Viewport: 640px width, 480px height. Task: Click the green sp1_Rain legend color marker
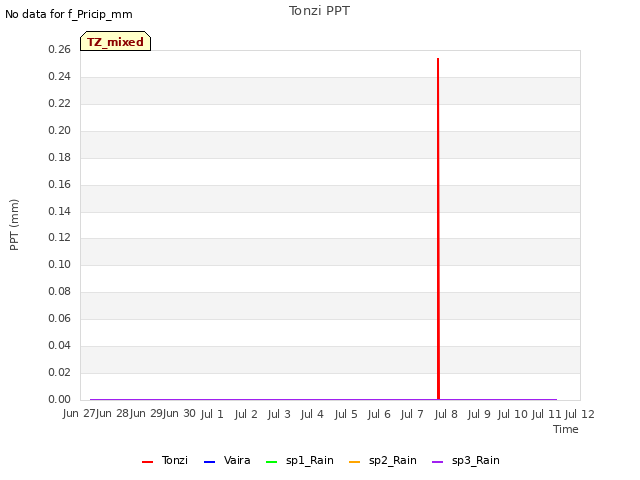click(271, 462)
